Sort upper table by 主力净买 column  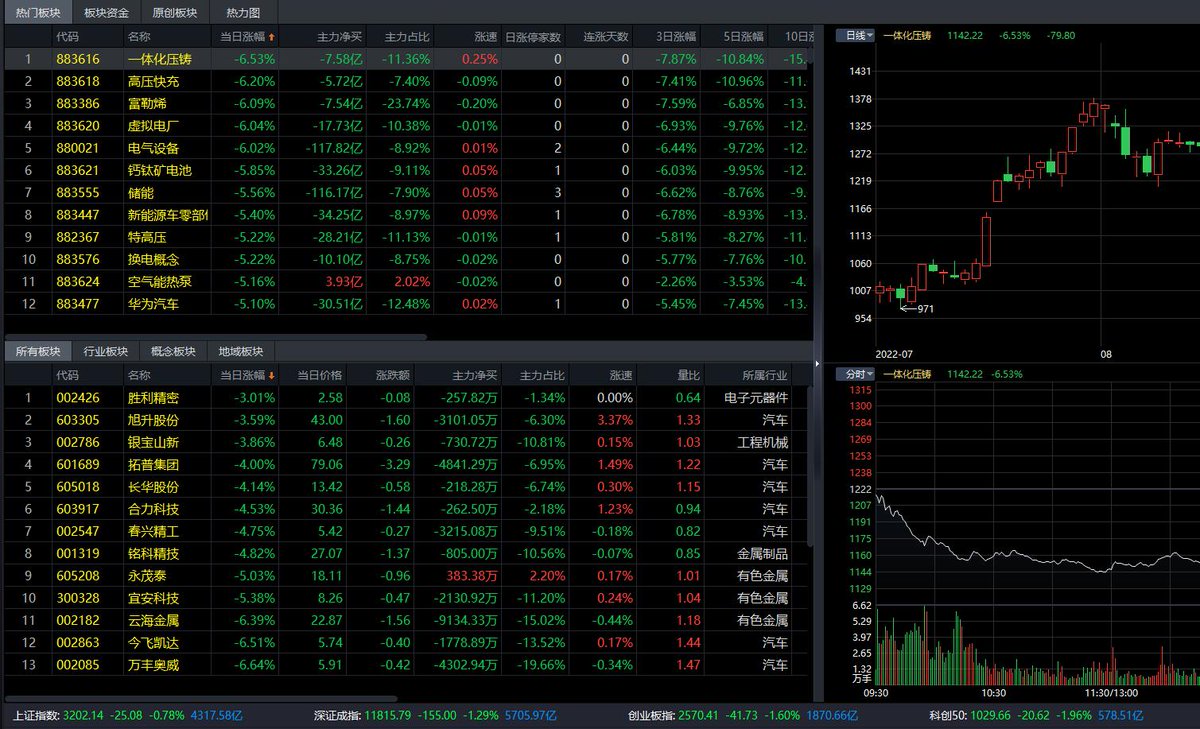click(339, 37)
